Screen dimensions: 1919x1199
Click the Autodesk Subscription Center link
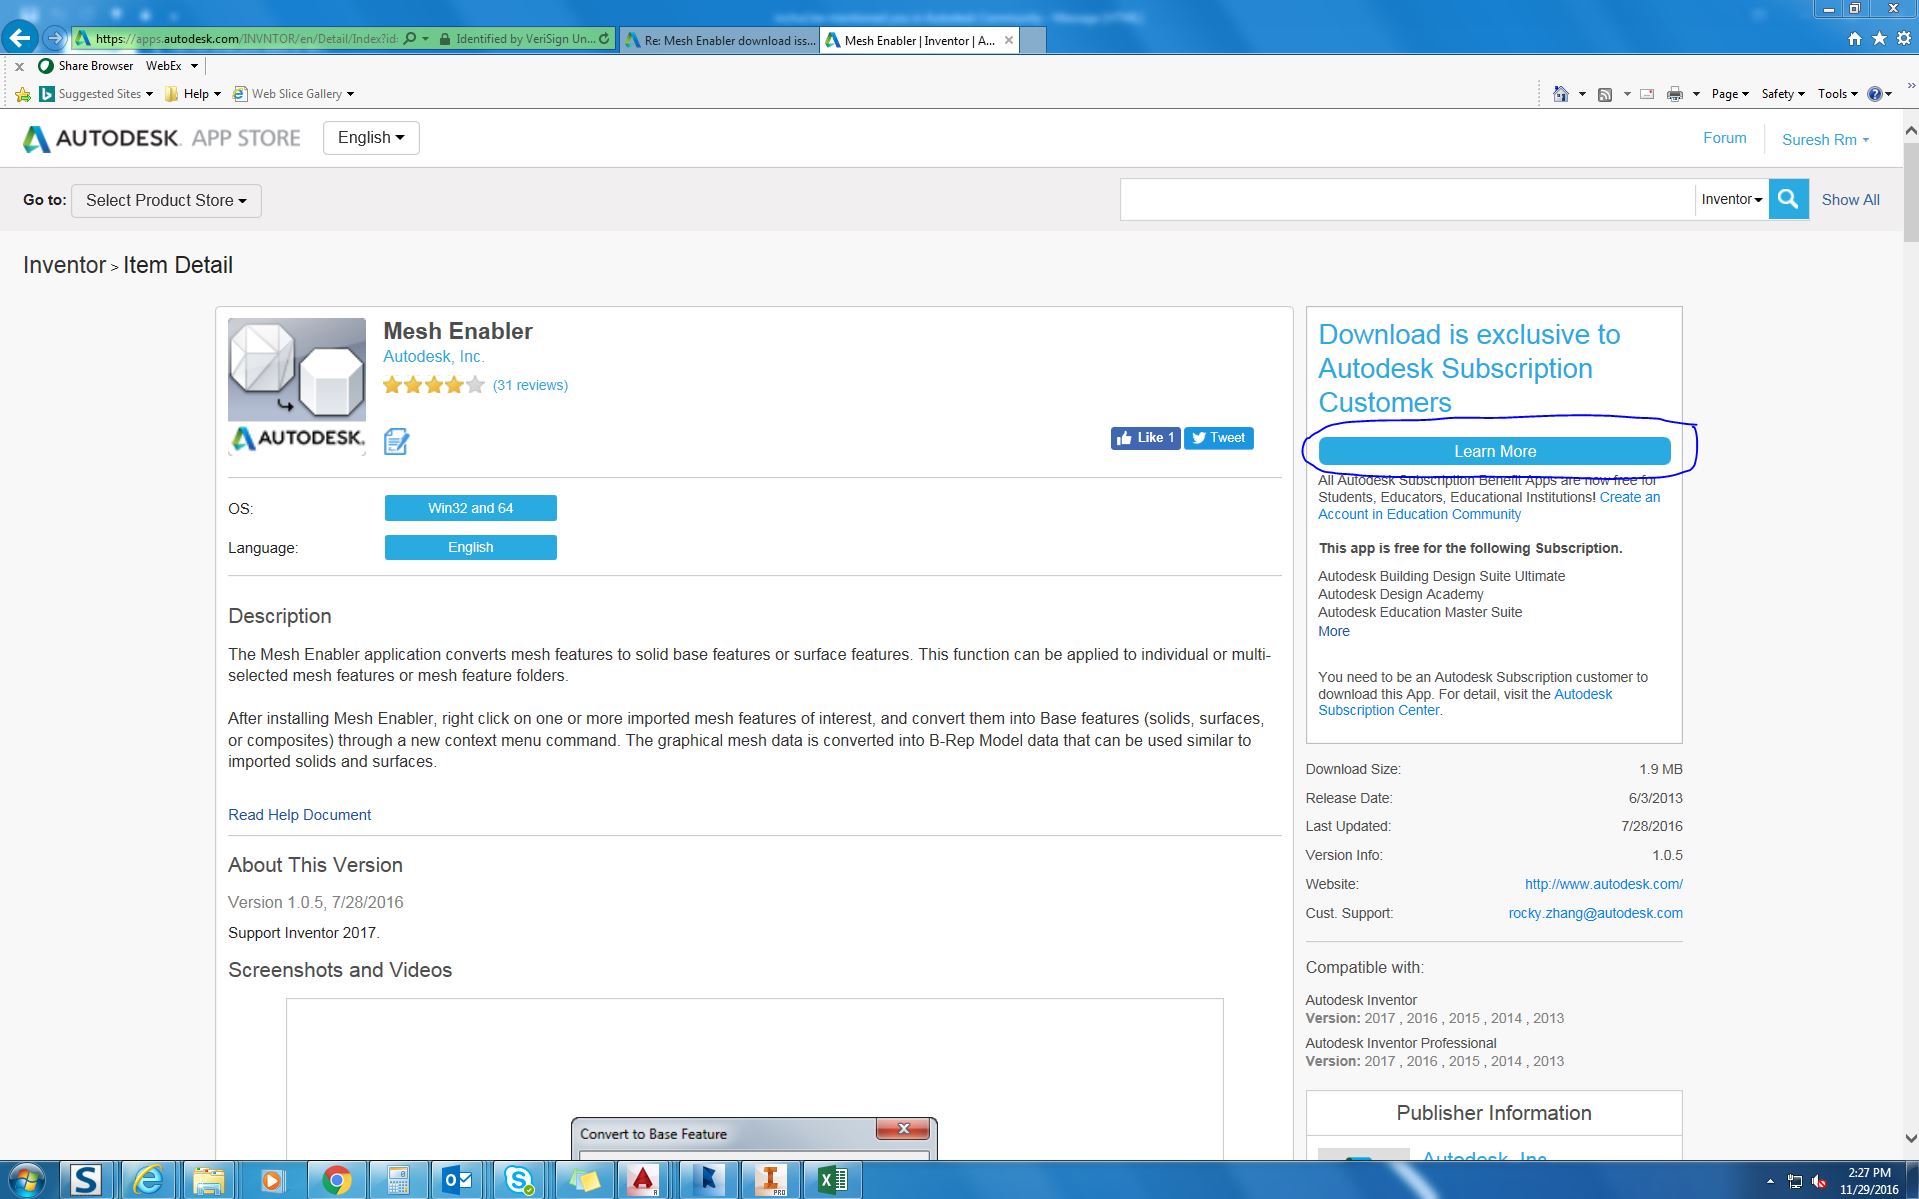1464,702
